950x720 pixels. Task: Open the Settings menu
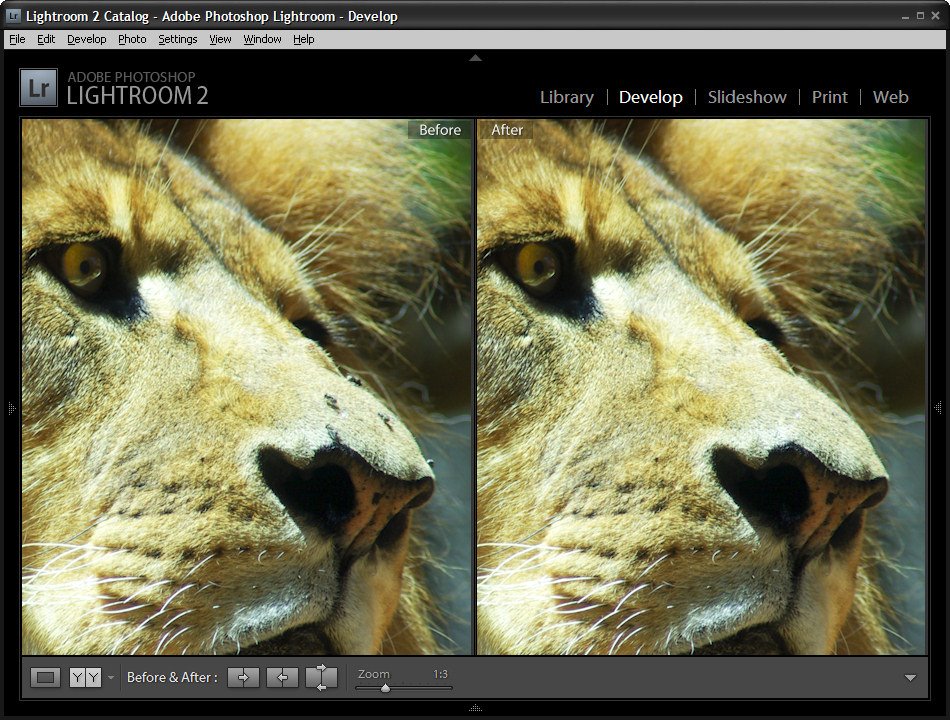(x=178, y=39)
